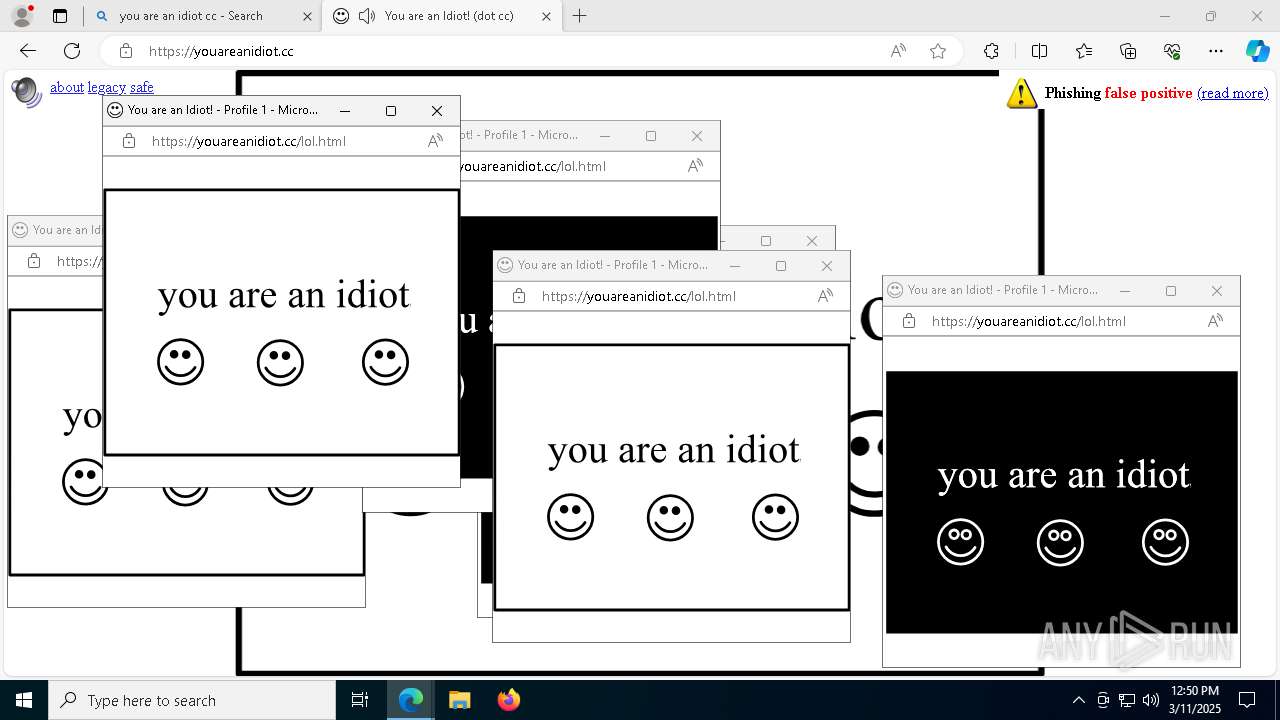Open Browser essentials heart icon
The width and height of the screenshot is (1280, 720).
coord(1172,51)
